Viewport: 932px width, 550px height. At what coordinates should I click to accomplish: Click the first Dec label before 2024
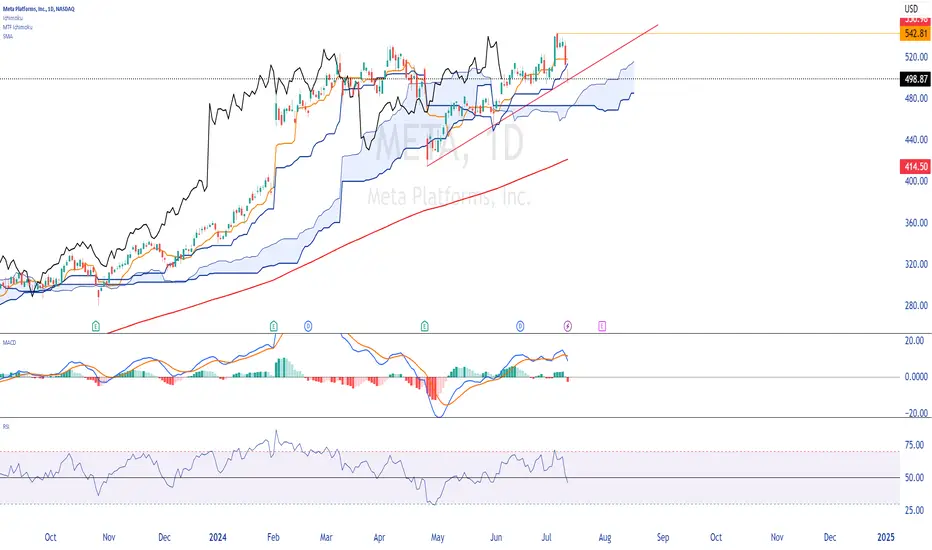164,537
